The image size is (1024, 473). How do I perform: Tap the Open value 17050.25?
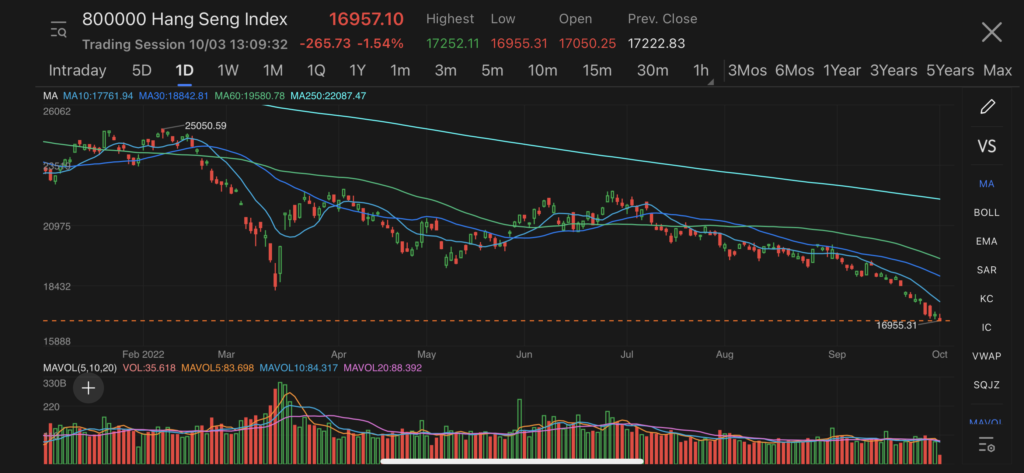(587, 44)
